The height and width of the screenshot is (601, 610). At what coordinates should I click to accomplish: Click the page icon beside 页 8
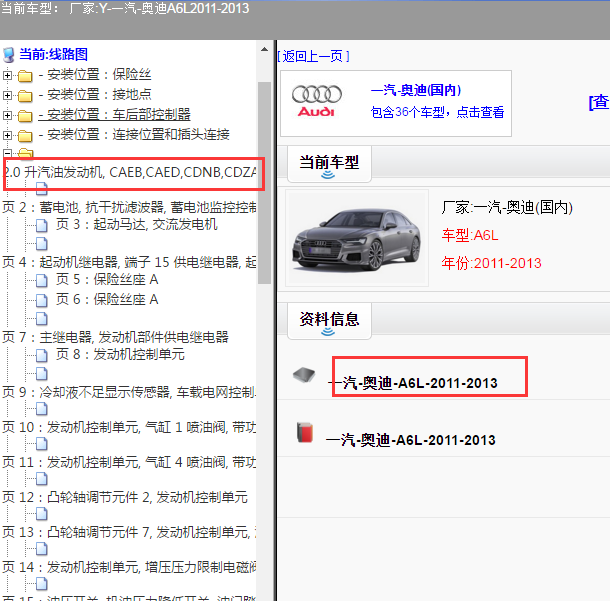[x=42, y=355]
